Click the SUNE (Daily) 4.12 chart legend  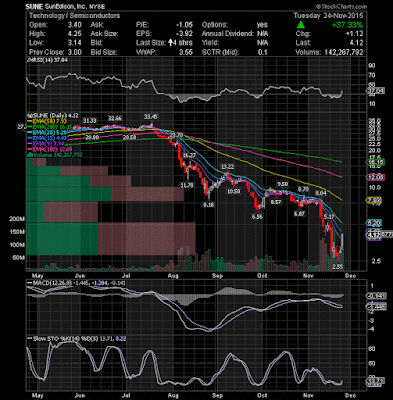point(53,115)
